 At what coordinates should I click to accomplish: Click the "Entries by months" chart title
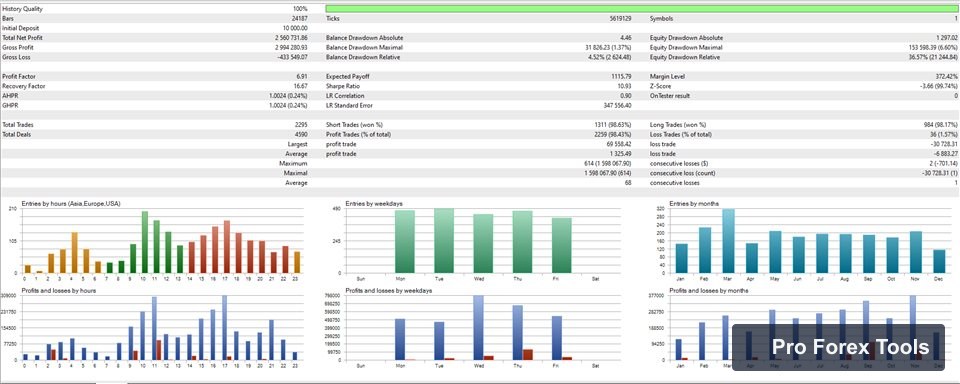(694, 203)
